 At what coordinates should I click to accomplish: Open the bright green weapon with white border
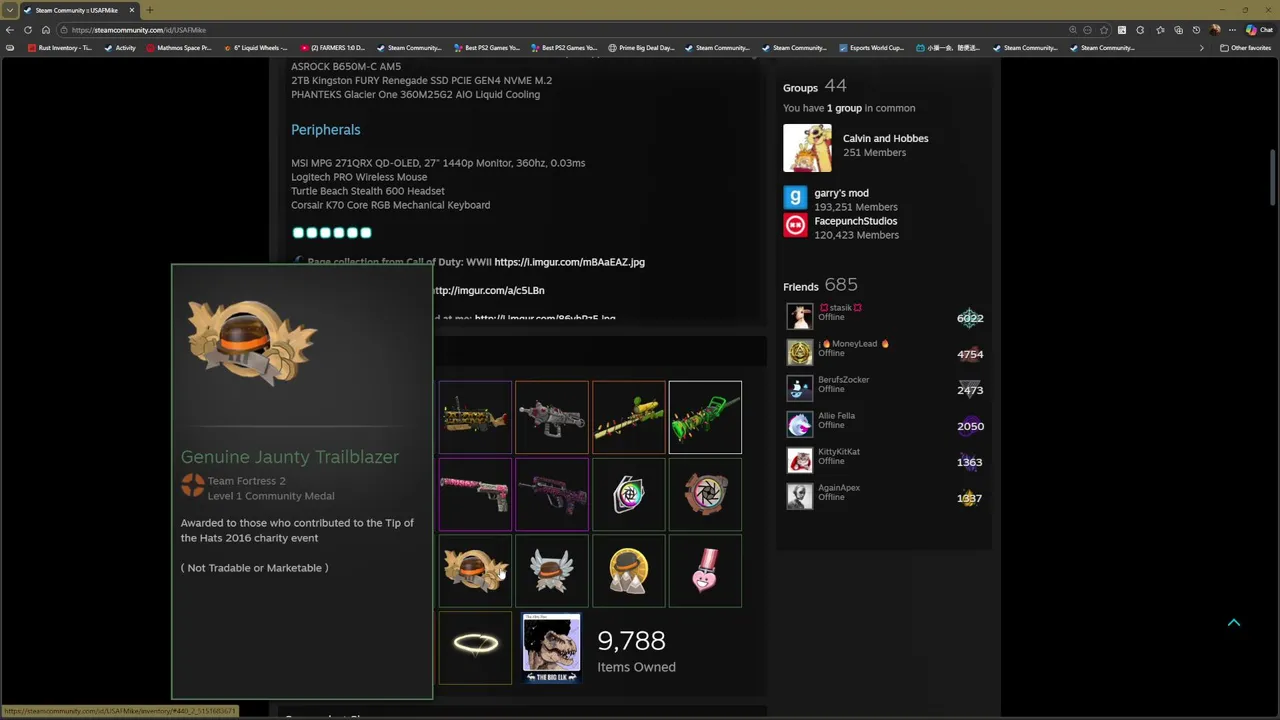click(705, 417)
